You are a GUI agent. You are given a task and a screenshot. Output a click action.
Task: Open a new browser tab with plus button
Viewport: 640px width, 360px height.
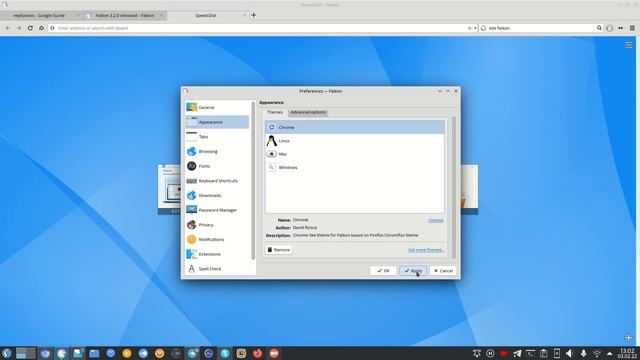point(253,15)
